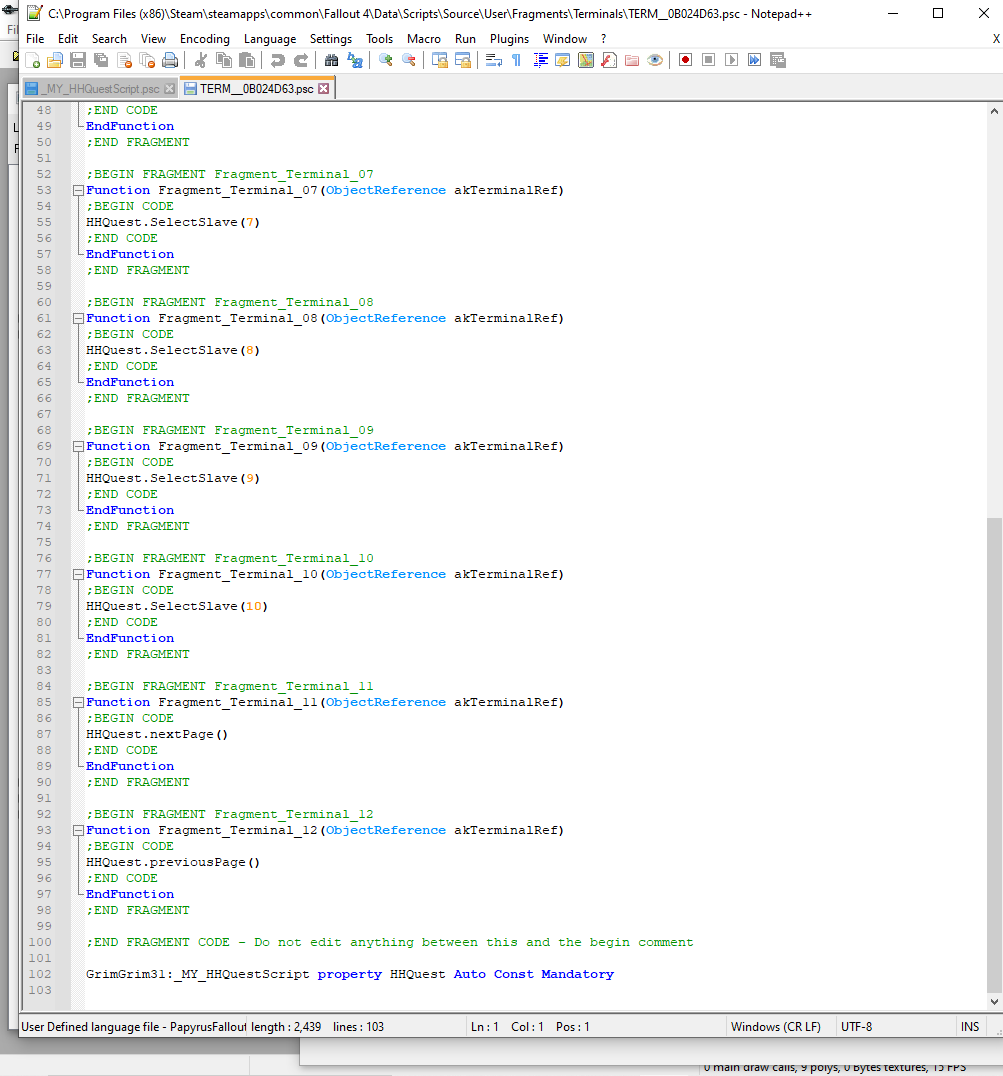Collapse Fragment_Terminal_09 function fold marker
Viewport: 1003px width, 1076px height.
(x=78, y=447)
